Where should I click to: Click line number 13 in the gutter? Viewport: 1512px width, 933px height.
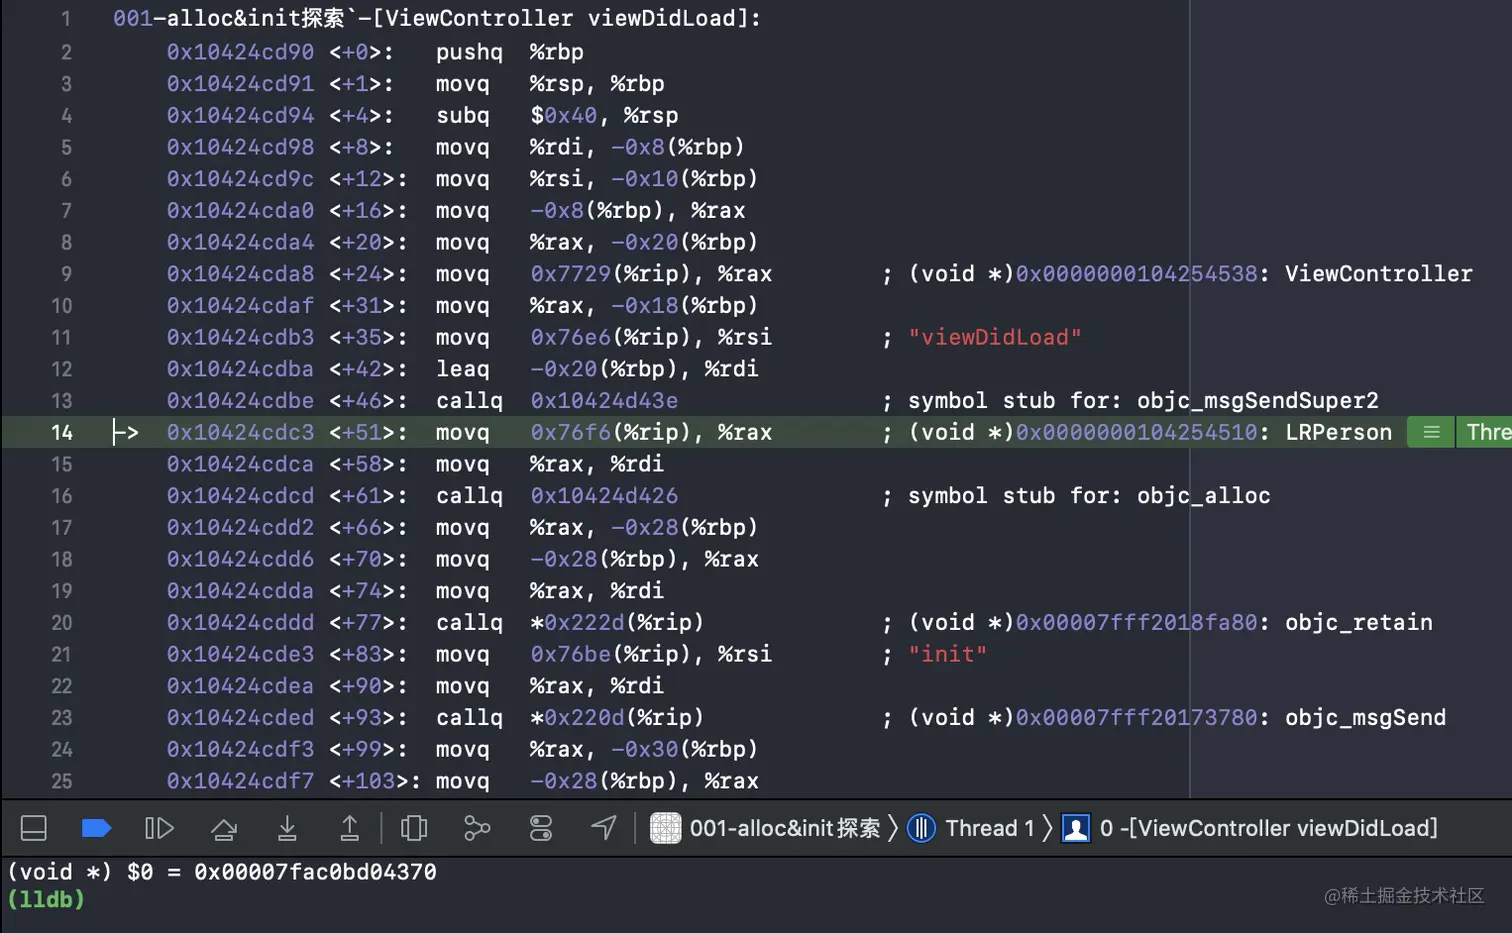tap(61, 400)
